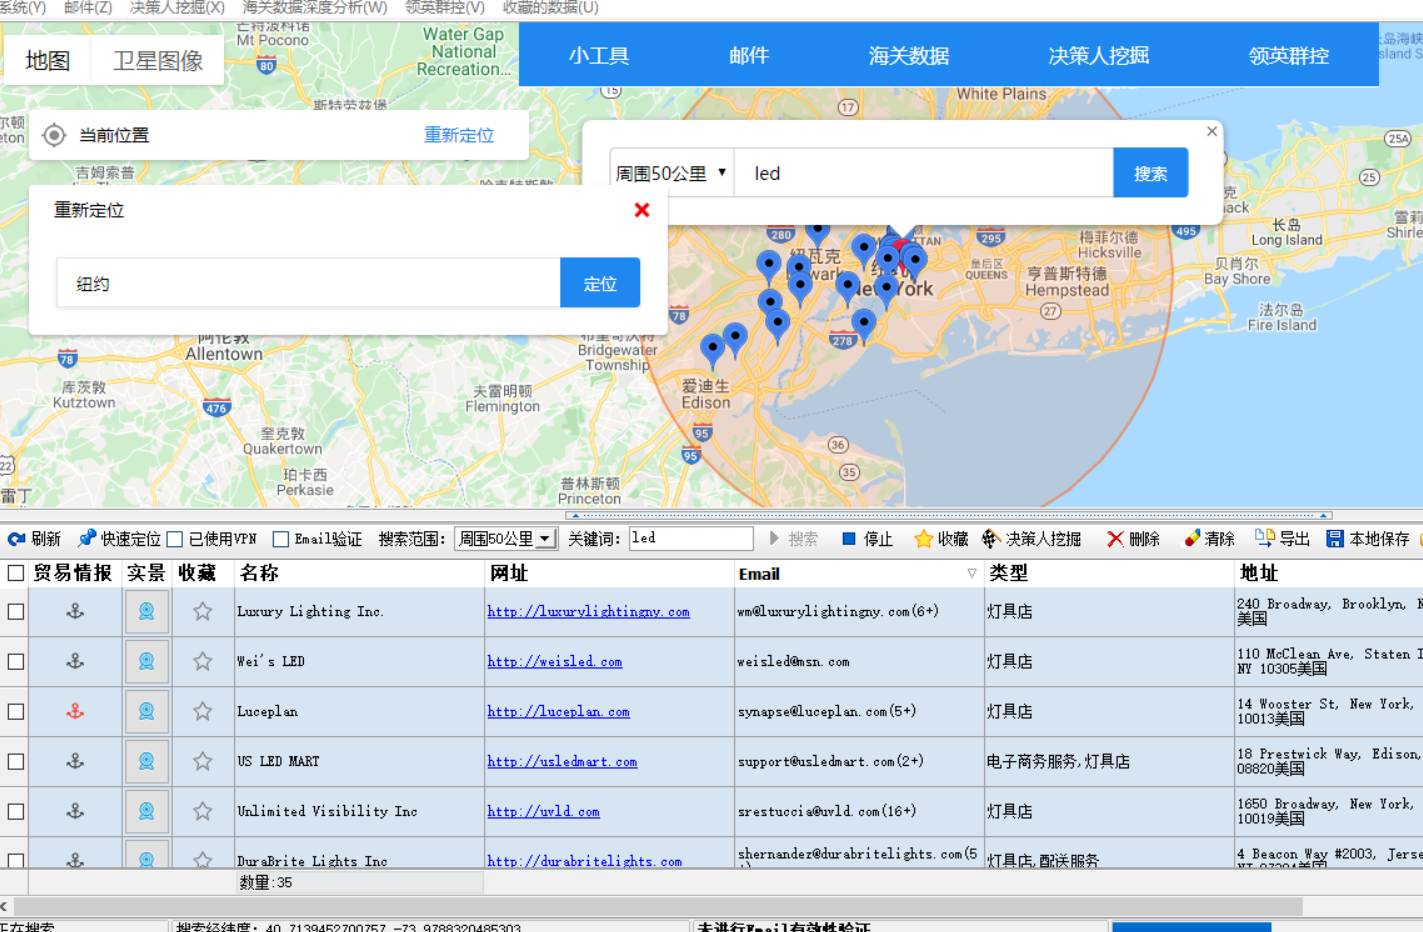Click the current location target icon
The width and height of the screenshot is (1423, 932).
[x=54, y=135]
